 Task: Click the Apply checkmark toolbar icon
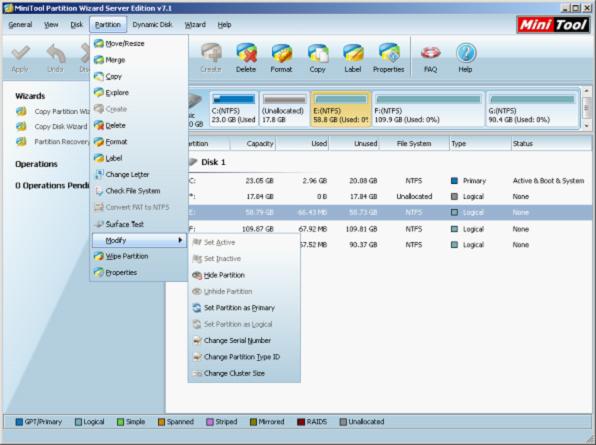20,58
